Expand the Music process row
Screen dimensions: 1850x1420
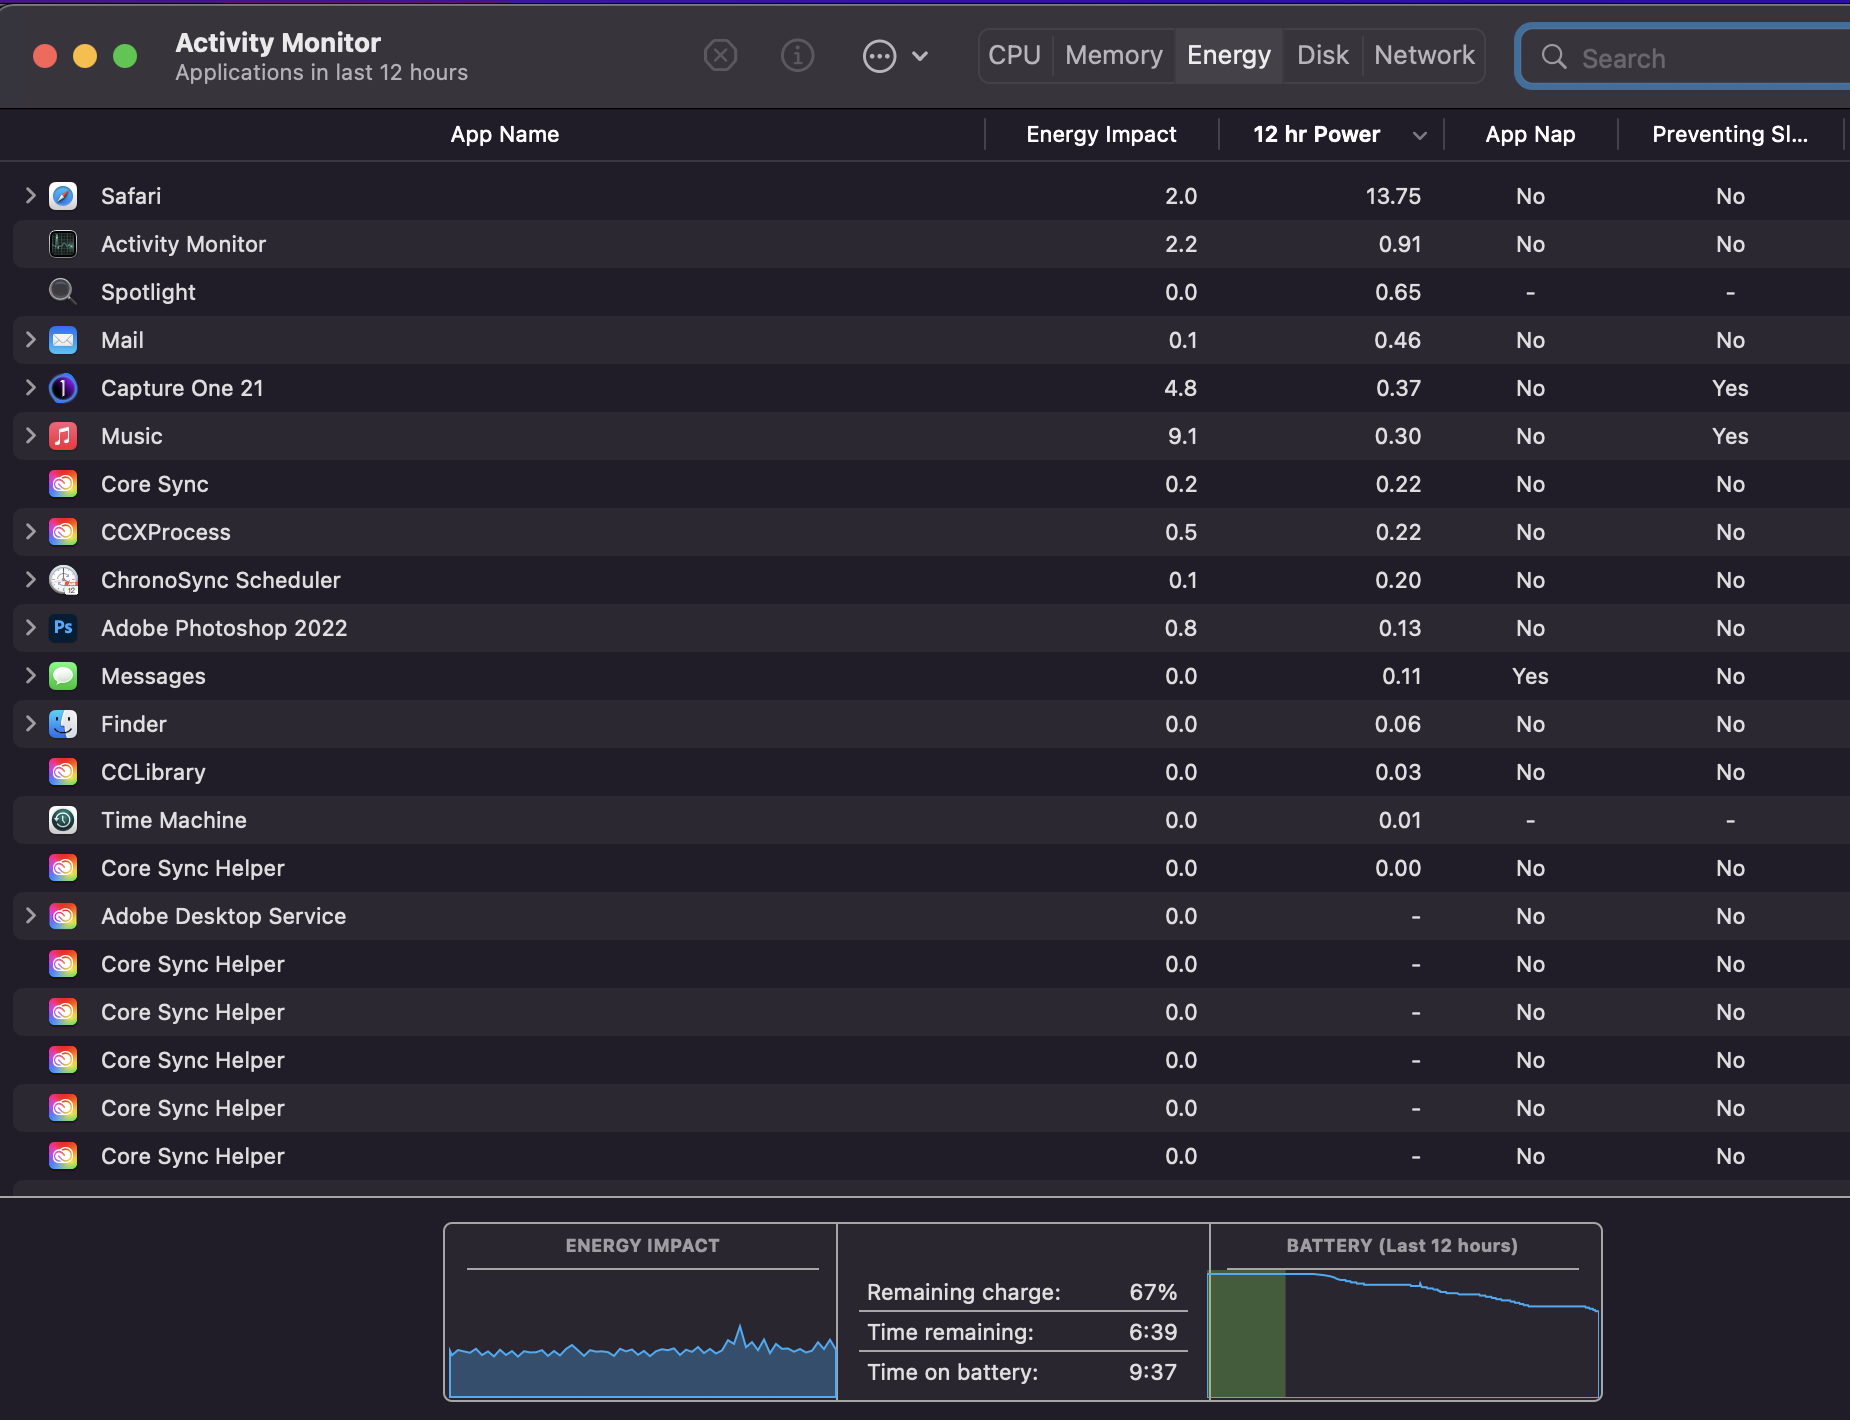click(30, 435)
